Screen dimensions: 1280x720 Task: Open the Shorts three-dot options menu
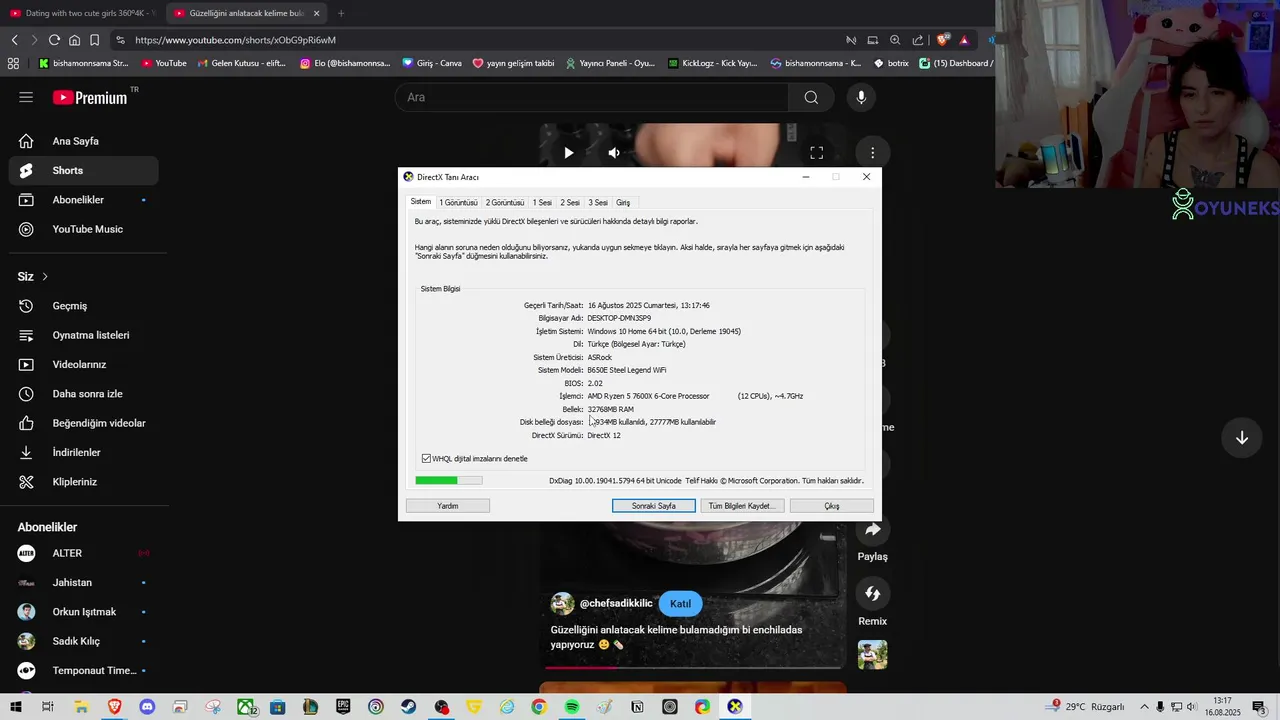coord(872,153)
